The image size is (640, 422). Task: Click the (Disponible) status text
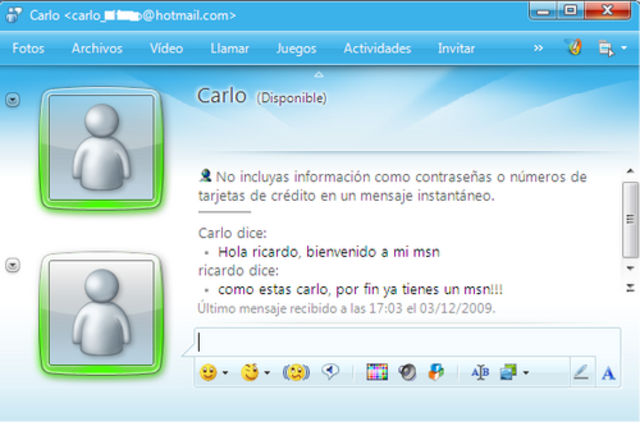click(291, 98)
